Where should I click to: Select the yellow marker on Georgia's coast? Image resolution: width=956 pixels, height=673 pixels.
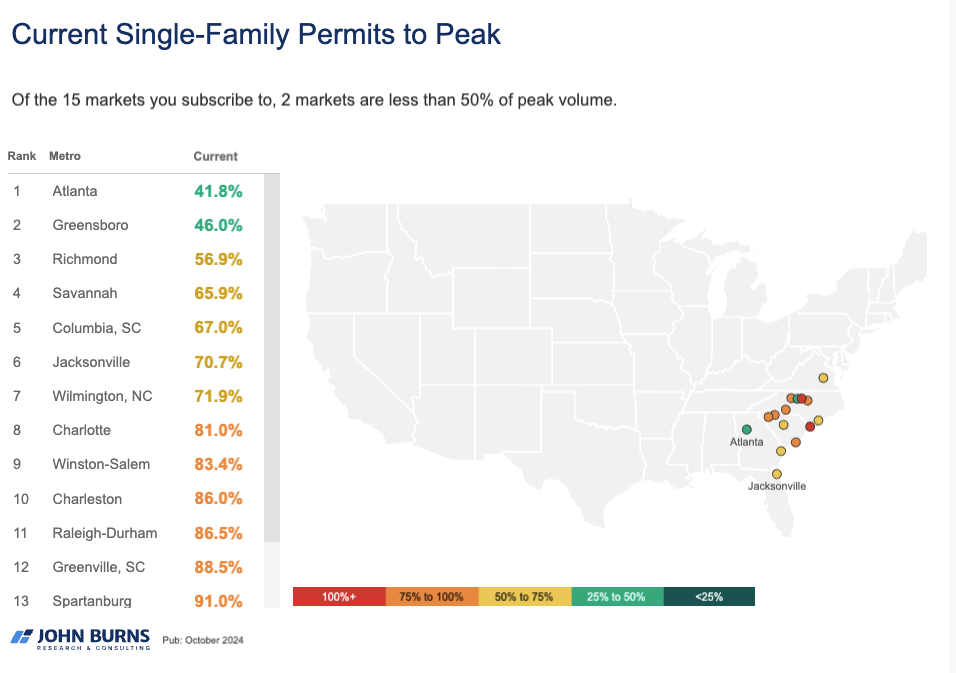(781, 451)
